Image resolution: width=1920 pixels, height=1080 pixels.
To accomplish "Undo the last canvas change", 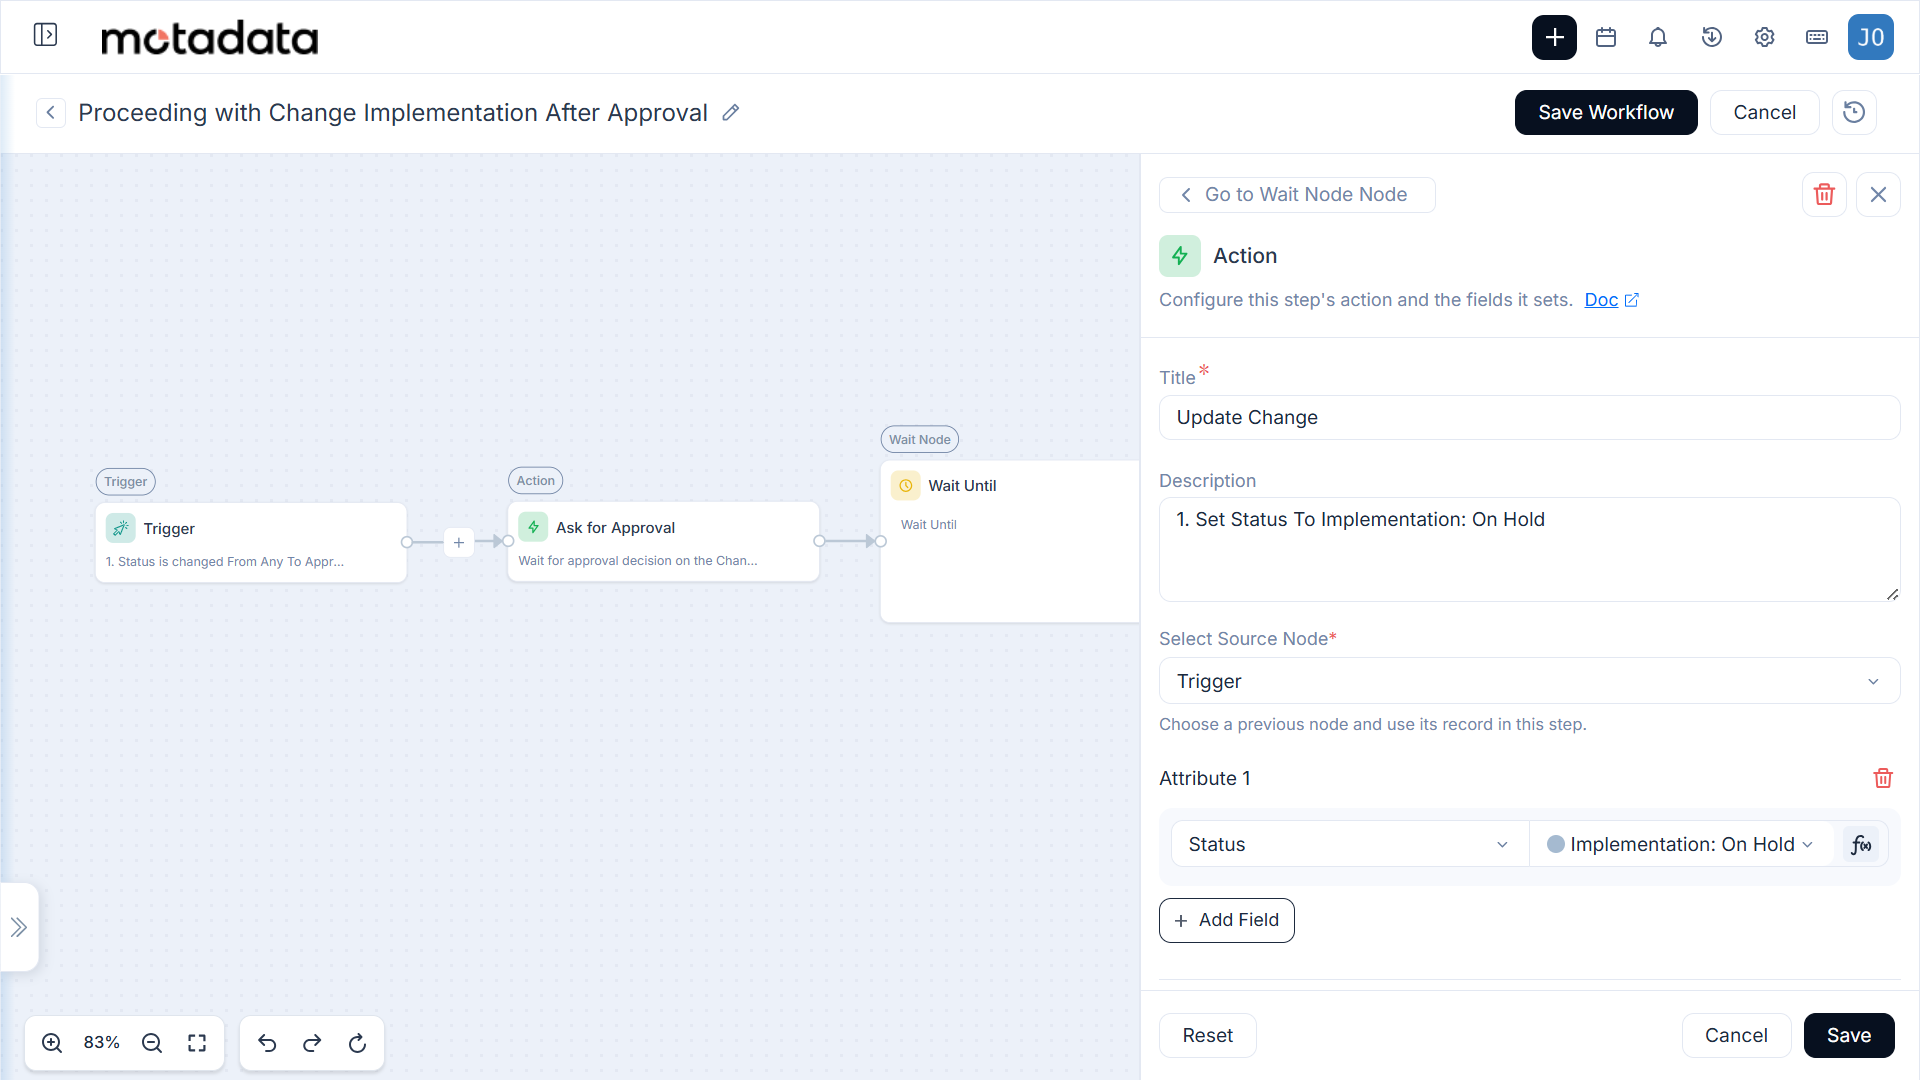I will pyautogui.click(x=267, y=1043).
